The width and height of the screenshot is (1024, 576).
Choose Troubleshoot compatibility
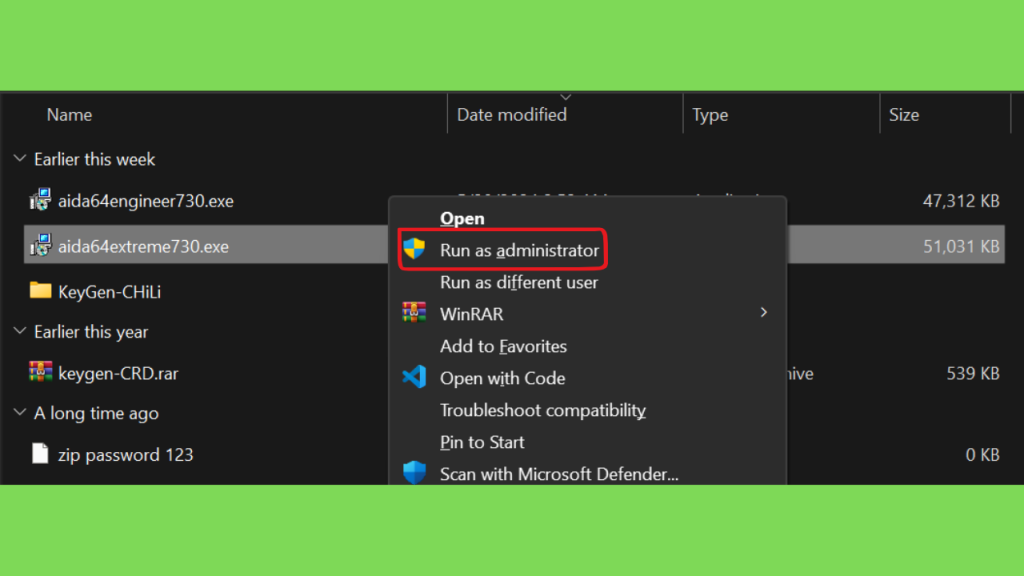click(x=543, y=410)
